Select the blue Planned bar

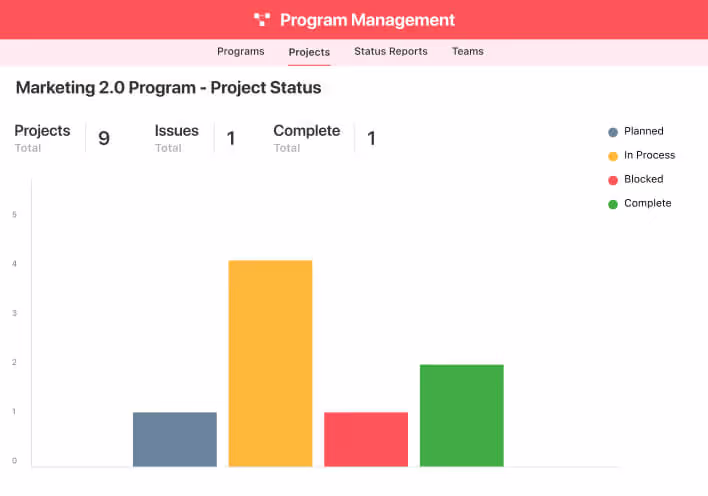[x=175, y=439]
